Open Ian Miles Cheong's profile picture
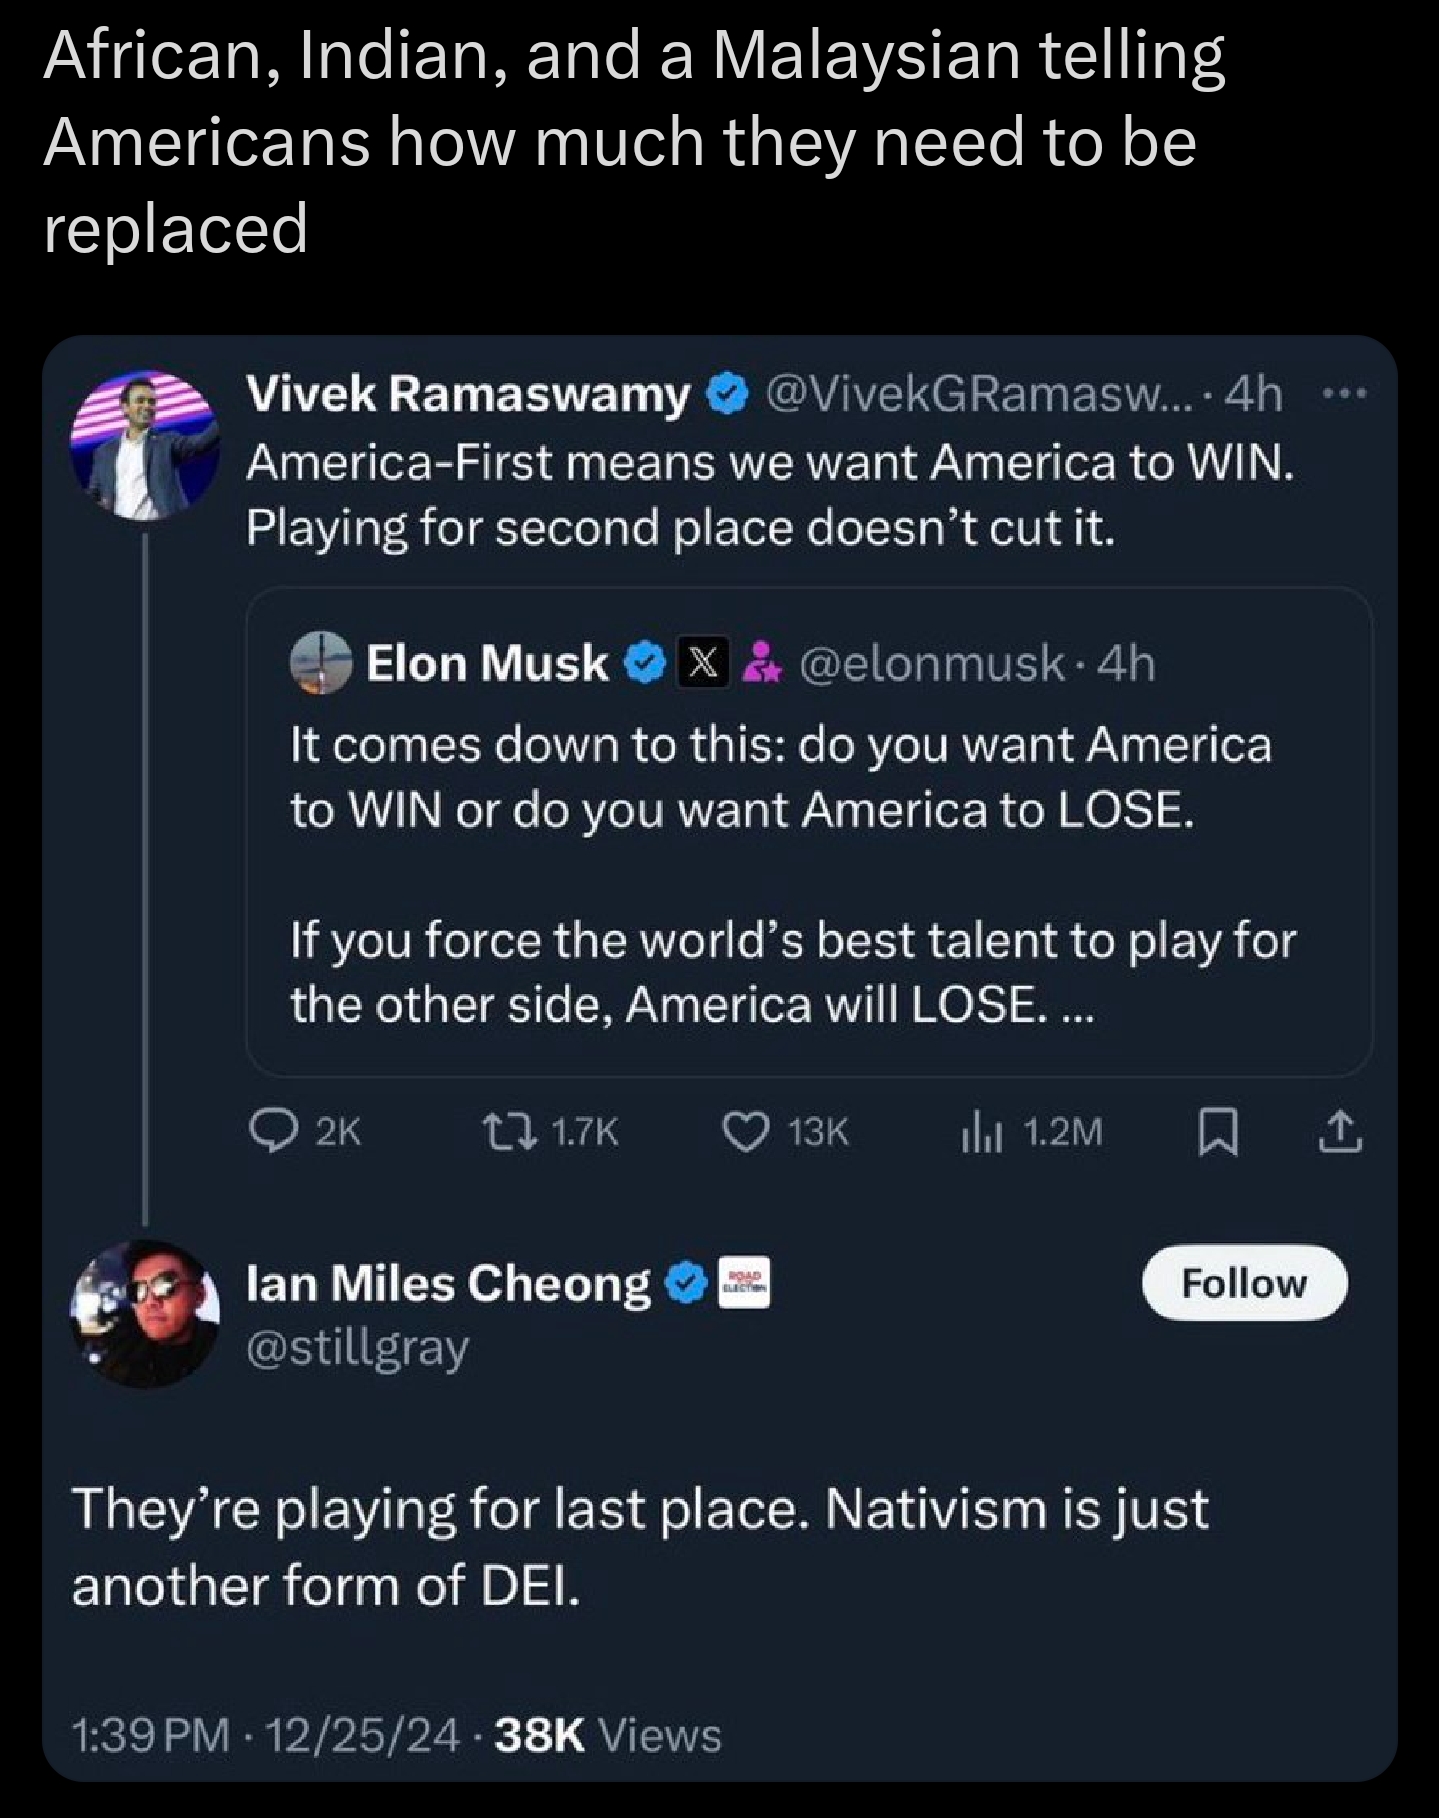1439x1818 pixels. [147, 1313]
